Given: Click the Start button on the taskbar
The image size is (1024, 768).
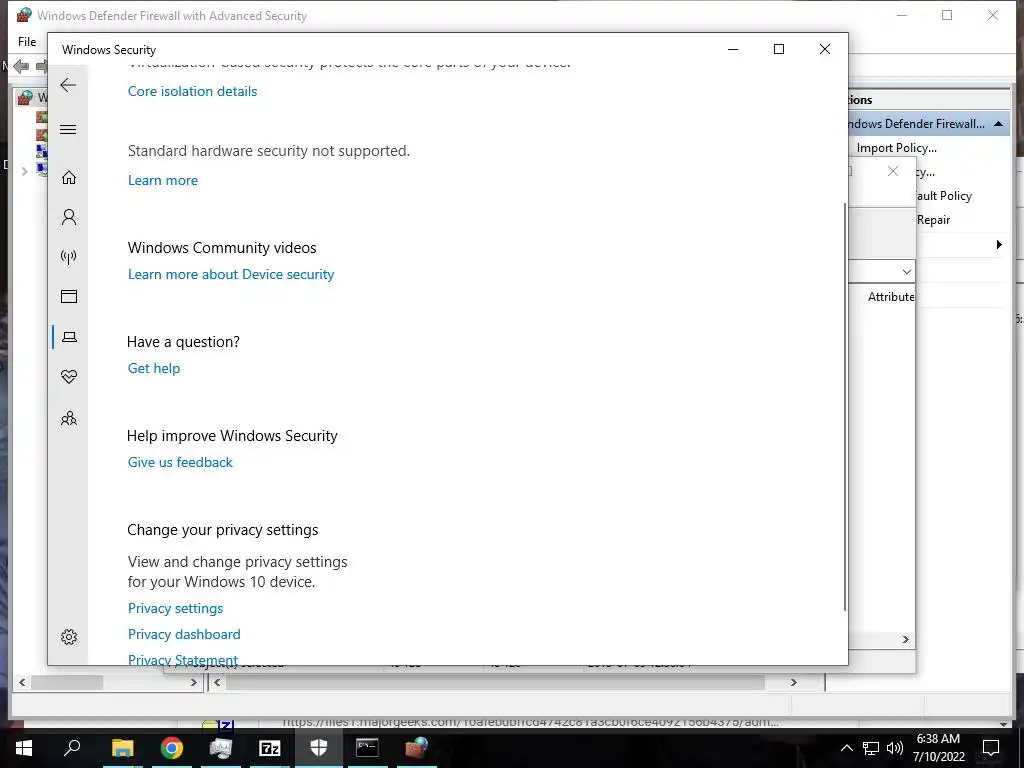Looking at the screenshot, I should [24, 748].
